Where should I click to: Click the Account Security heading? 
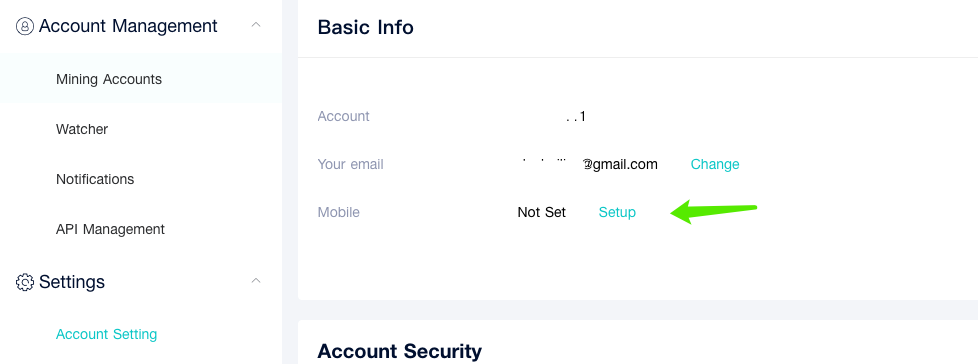400,351
